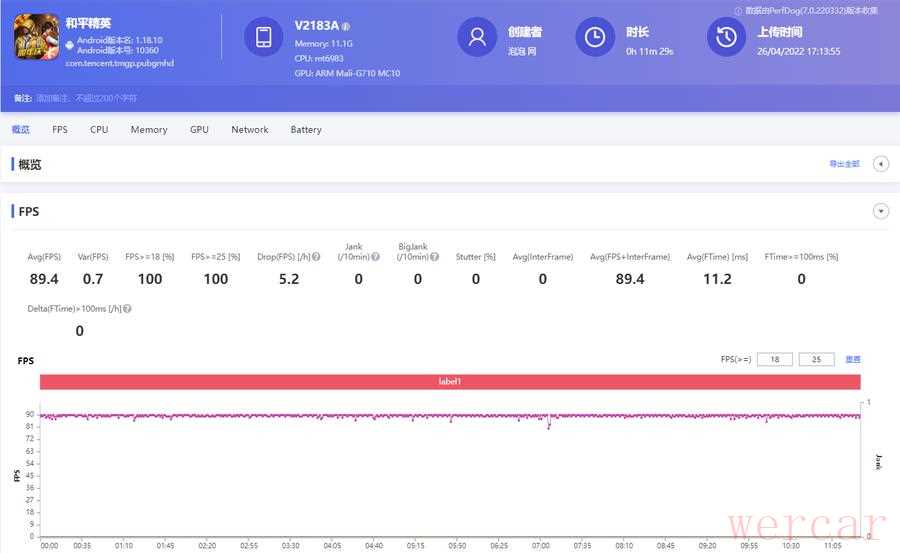Click the game app icon thumbnail
The image size is (900, 553).
[36, 39]
